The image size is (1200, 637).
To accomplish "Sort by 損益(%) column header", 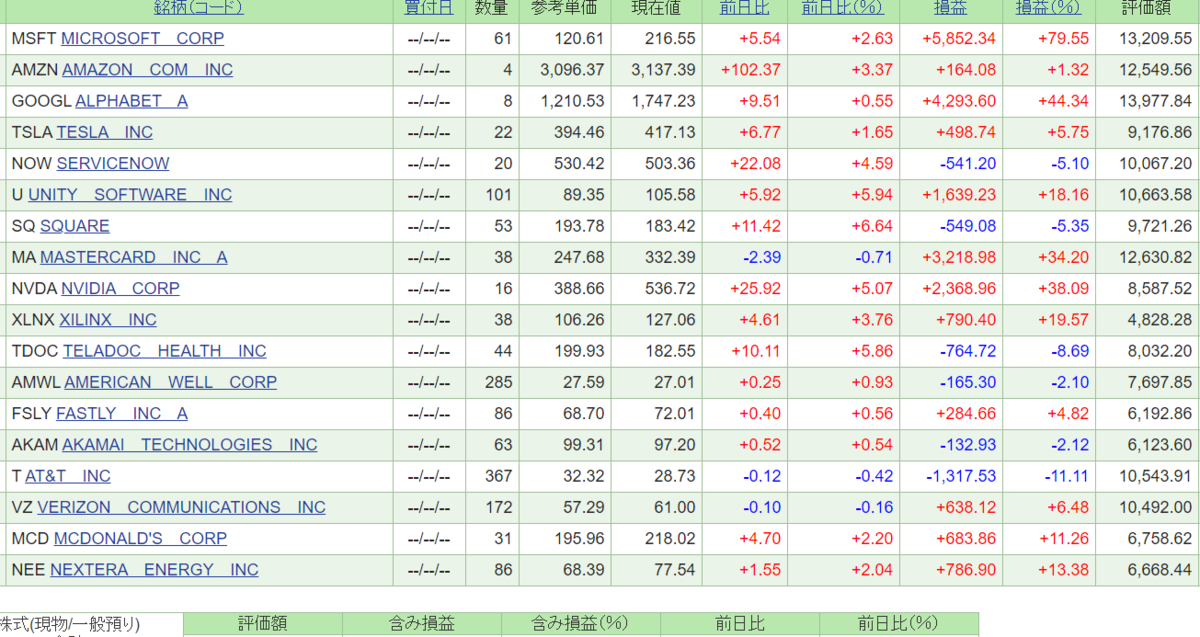I will coord(1048,8).
